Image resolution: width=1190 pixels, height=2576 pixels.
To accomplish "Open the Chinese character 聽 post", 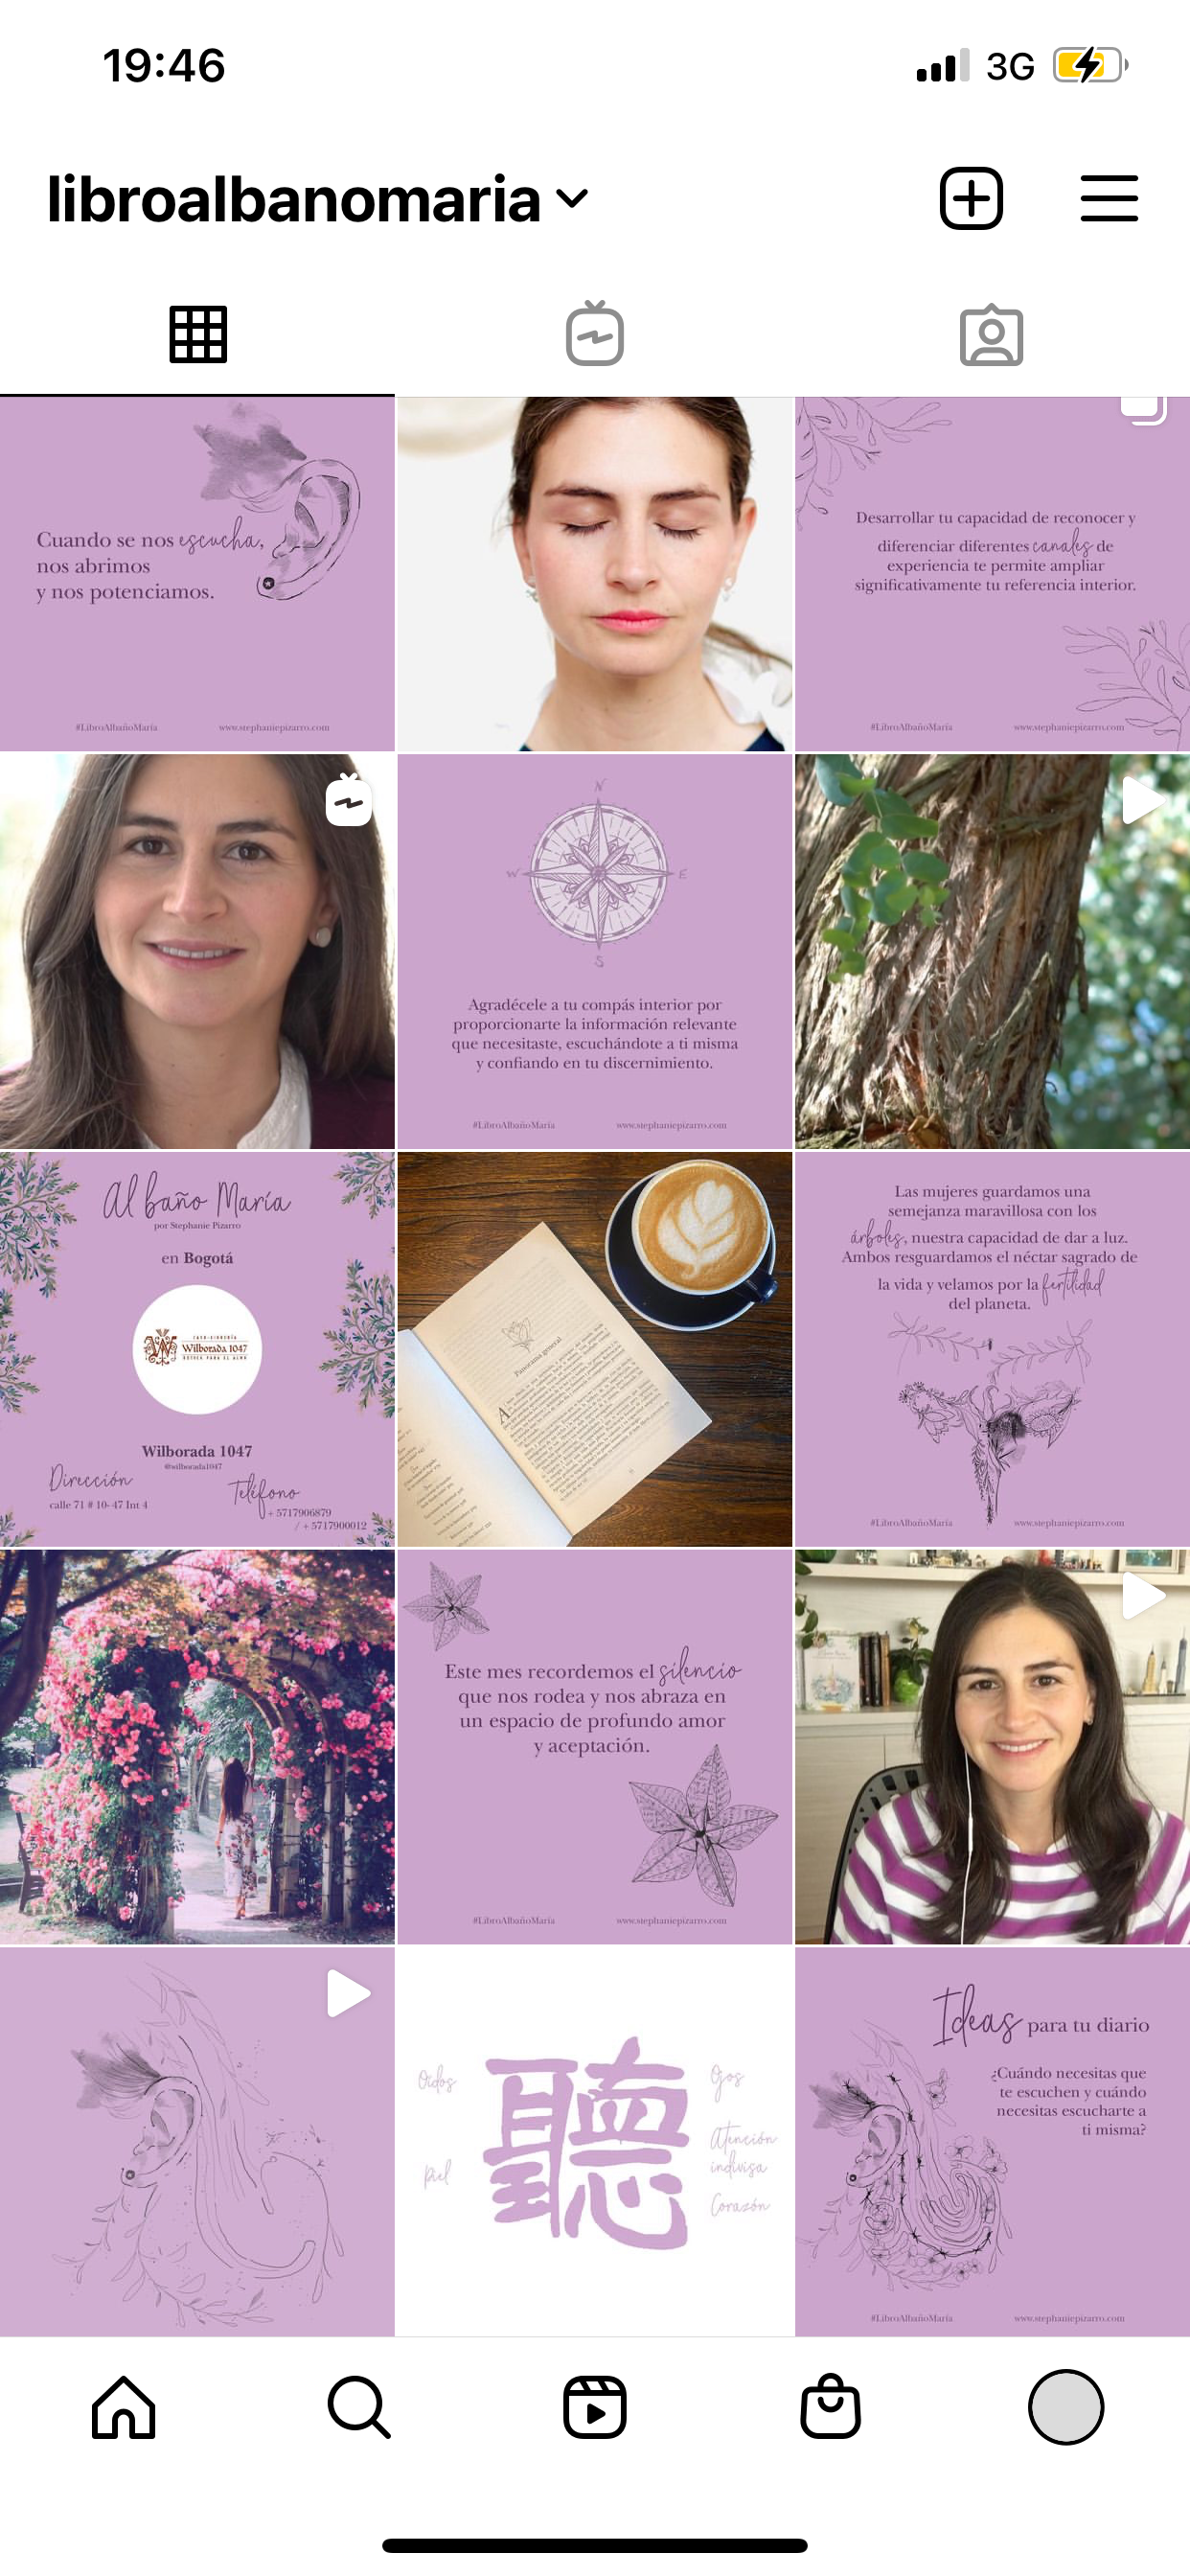I will tap(595, 2142).
